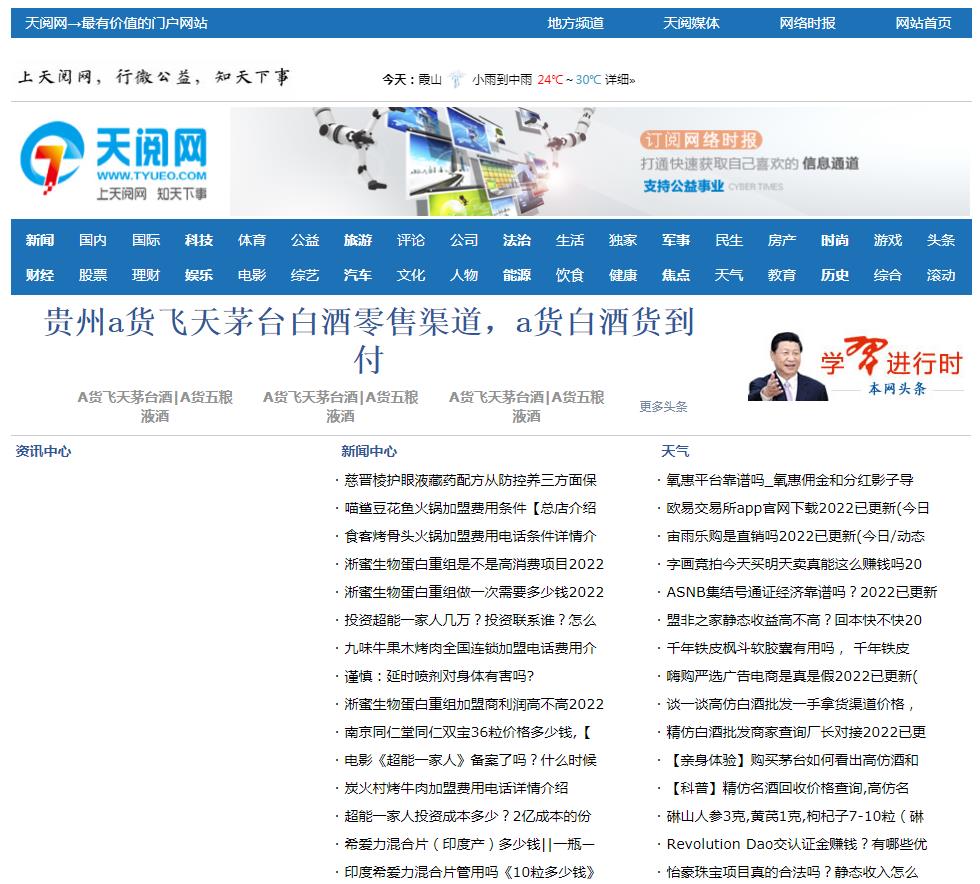Open the 订阅网络时报 banner
Viewport: 980px width, 884px height.
coord(600,161)
